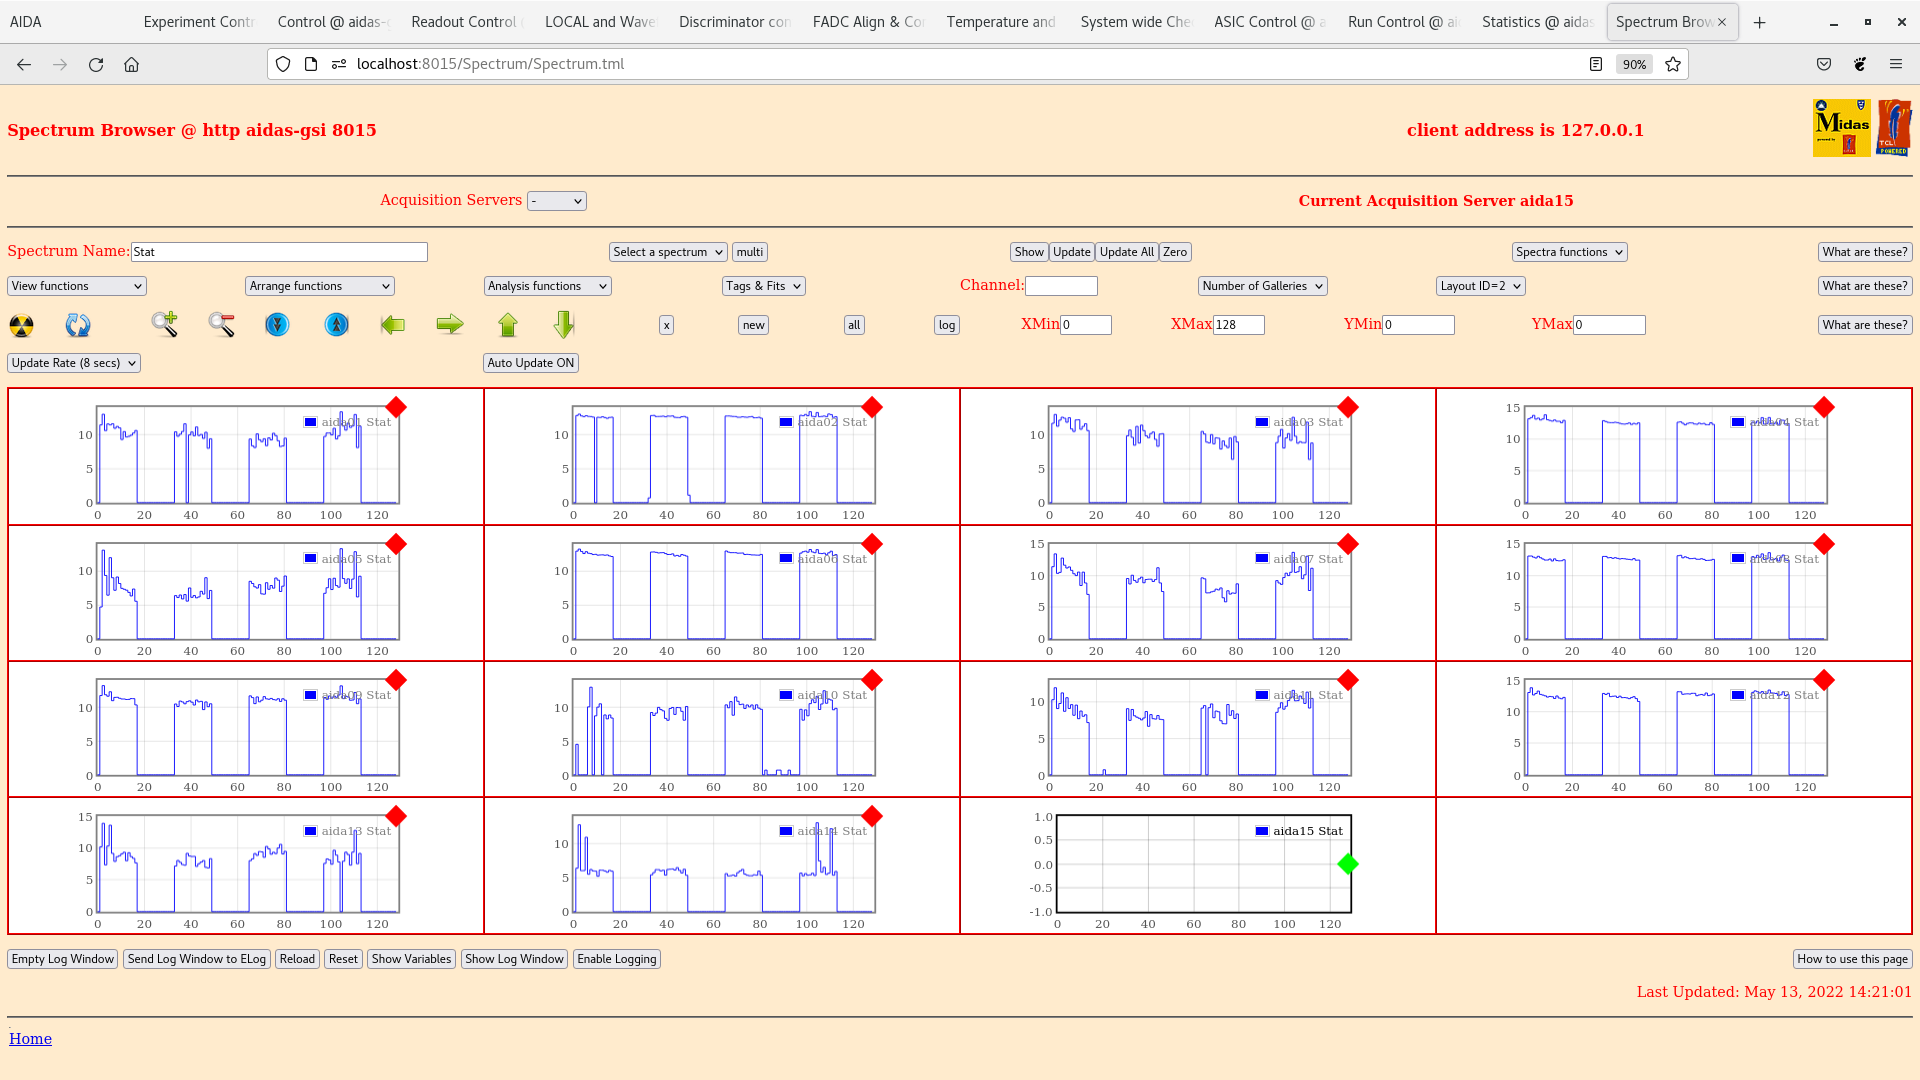Click the Empty Log Window button
Viewport: 1920px width, 1080px height.
point(63,959)
